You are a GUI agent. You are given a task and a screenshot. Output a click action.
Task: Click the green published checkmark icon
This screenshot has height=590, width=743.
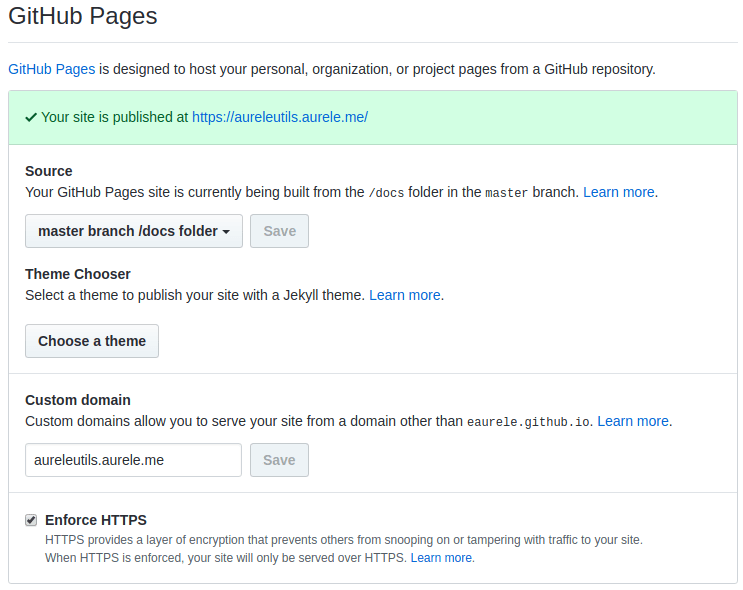pos(31,118)
